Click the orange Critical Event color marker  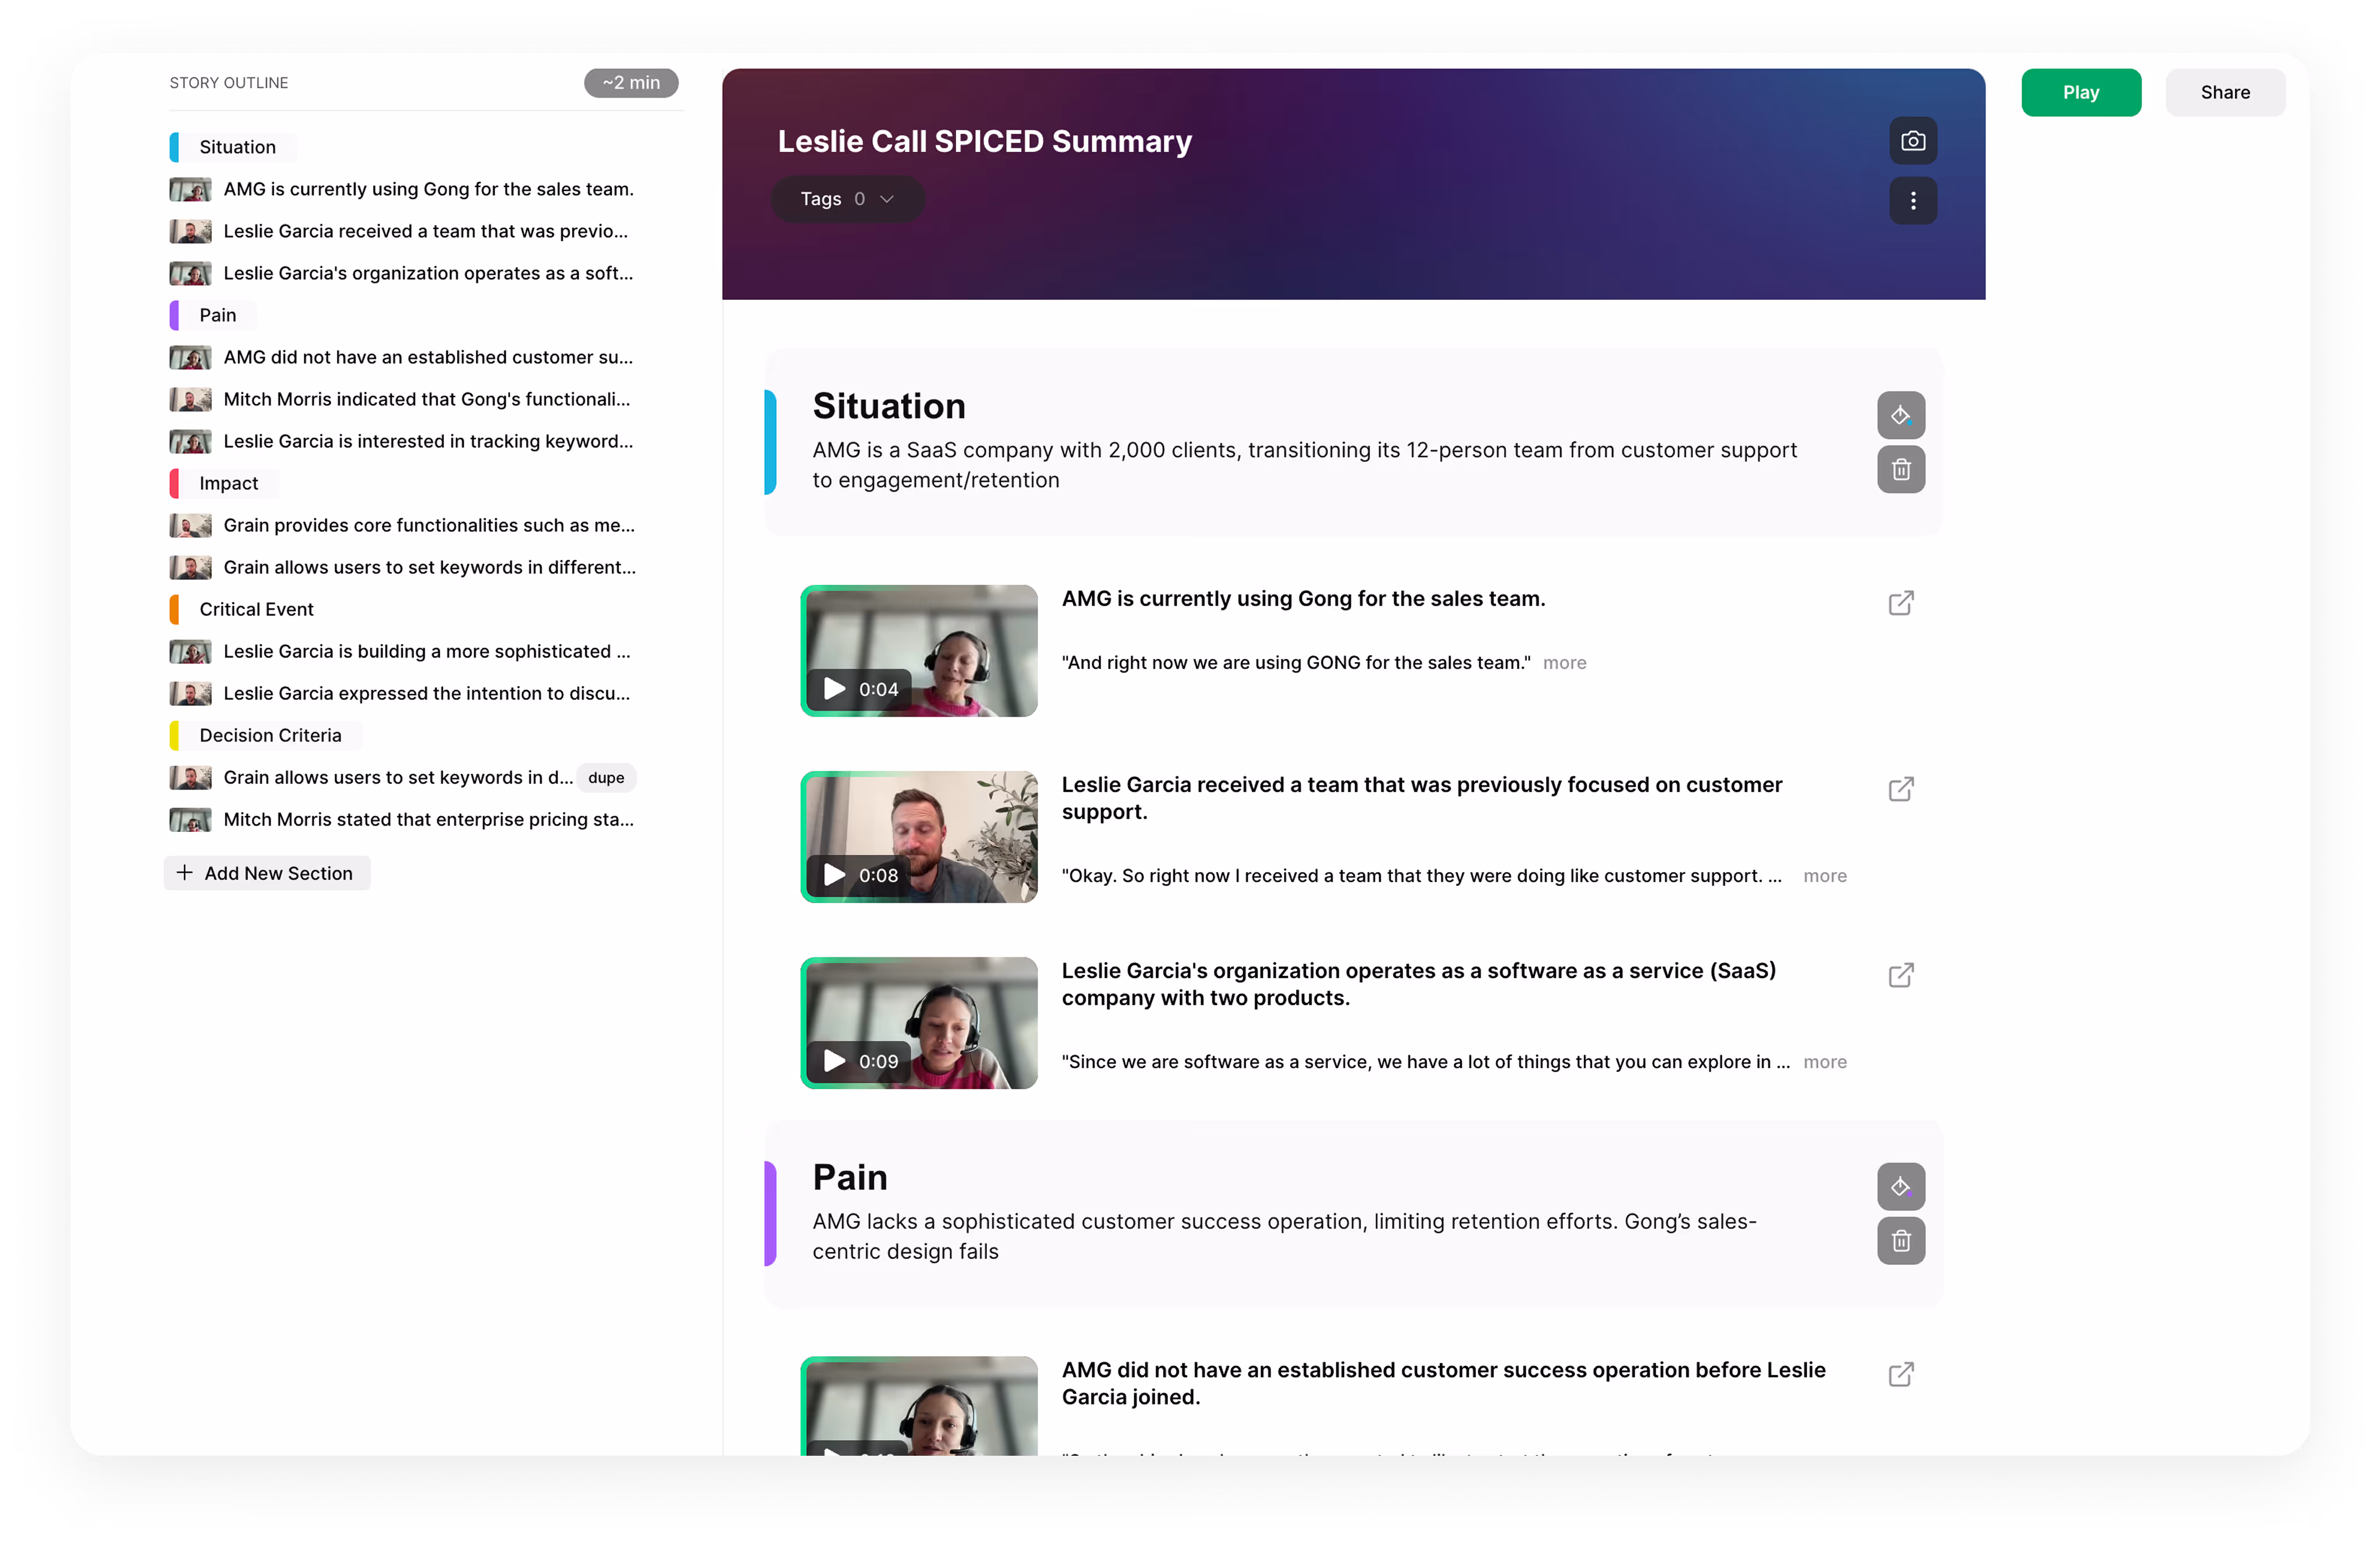(174, 609)
